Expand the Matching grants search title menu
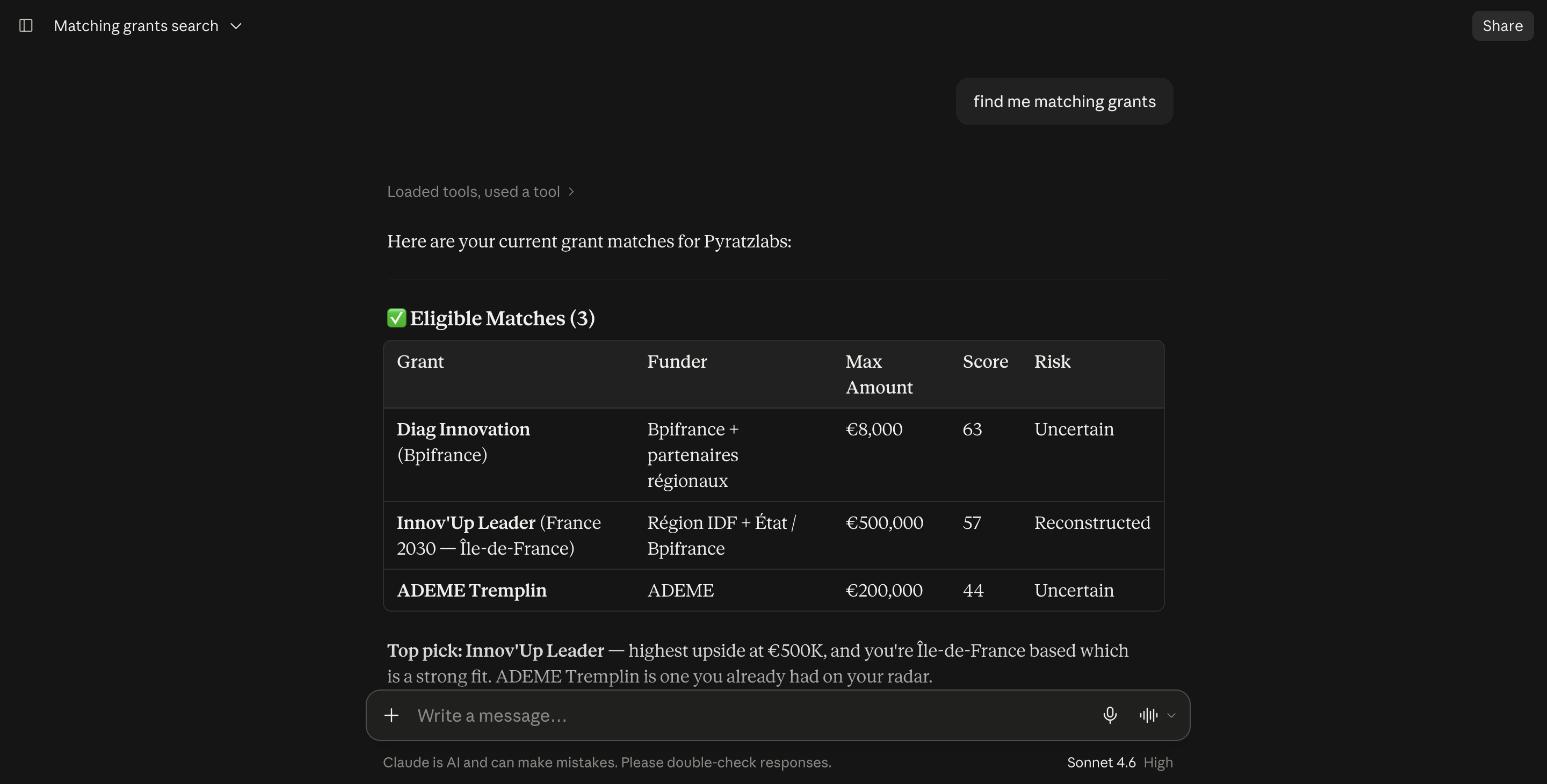The height and width of the screenshot is (784, 1547). tap(148, 26)
